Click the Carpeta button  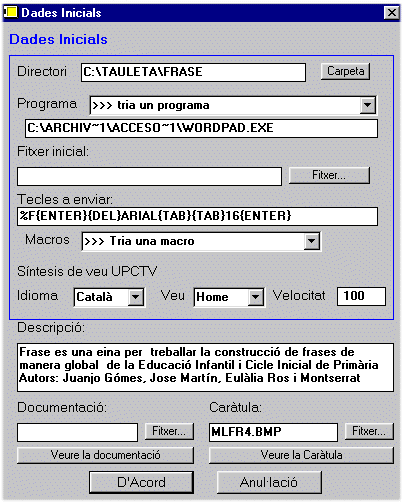pos(345,71)
